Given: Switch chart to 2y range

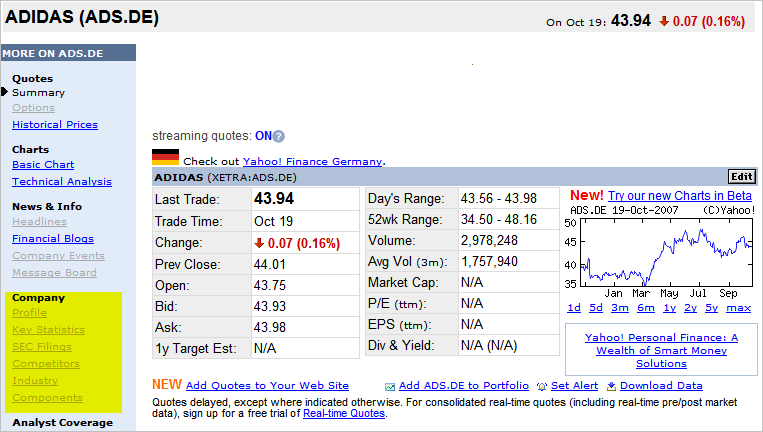Looking at the screenshot, I should tap(690, 307).
